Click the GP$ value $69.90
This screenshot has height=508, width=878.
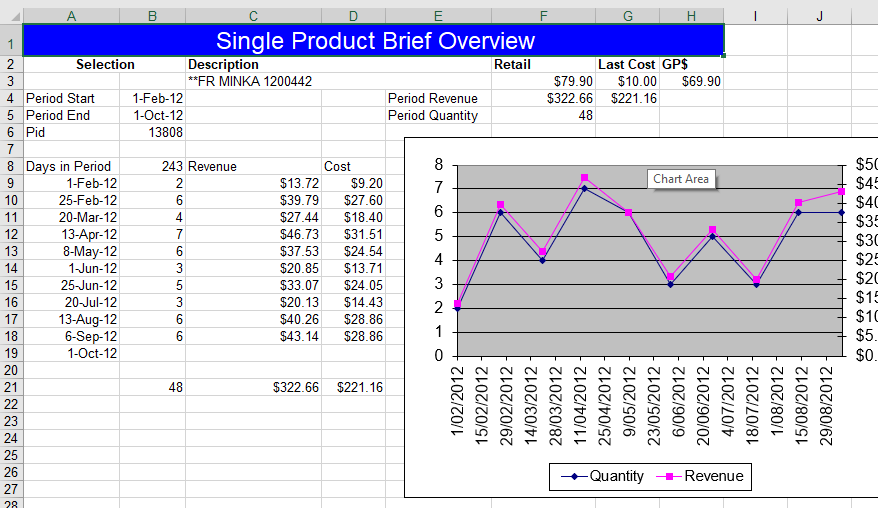tap(692, 81)
